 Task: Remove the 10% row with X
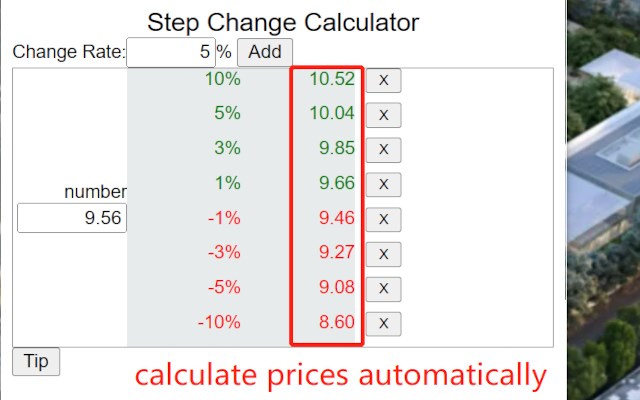point(383,80)
